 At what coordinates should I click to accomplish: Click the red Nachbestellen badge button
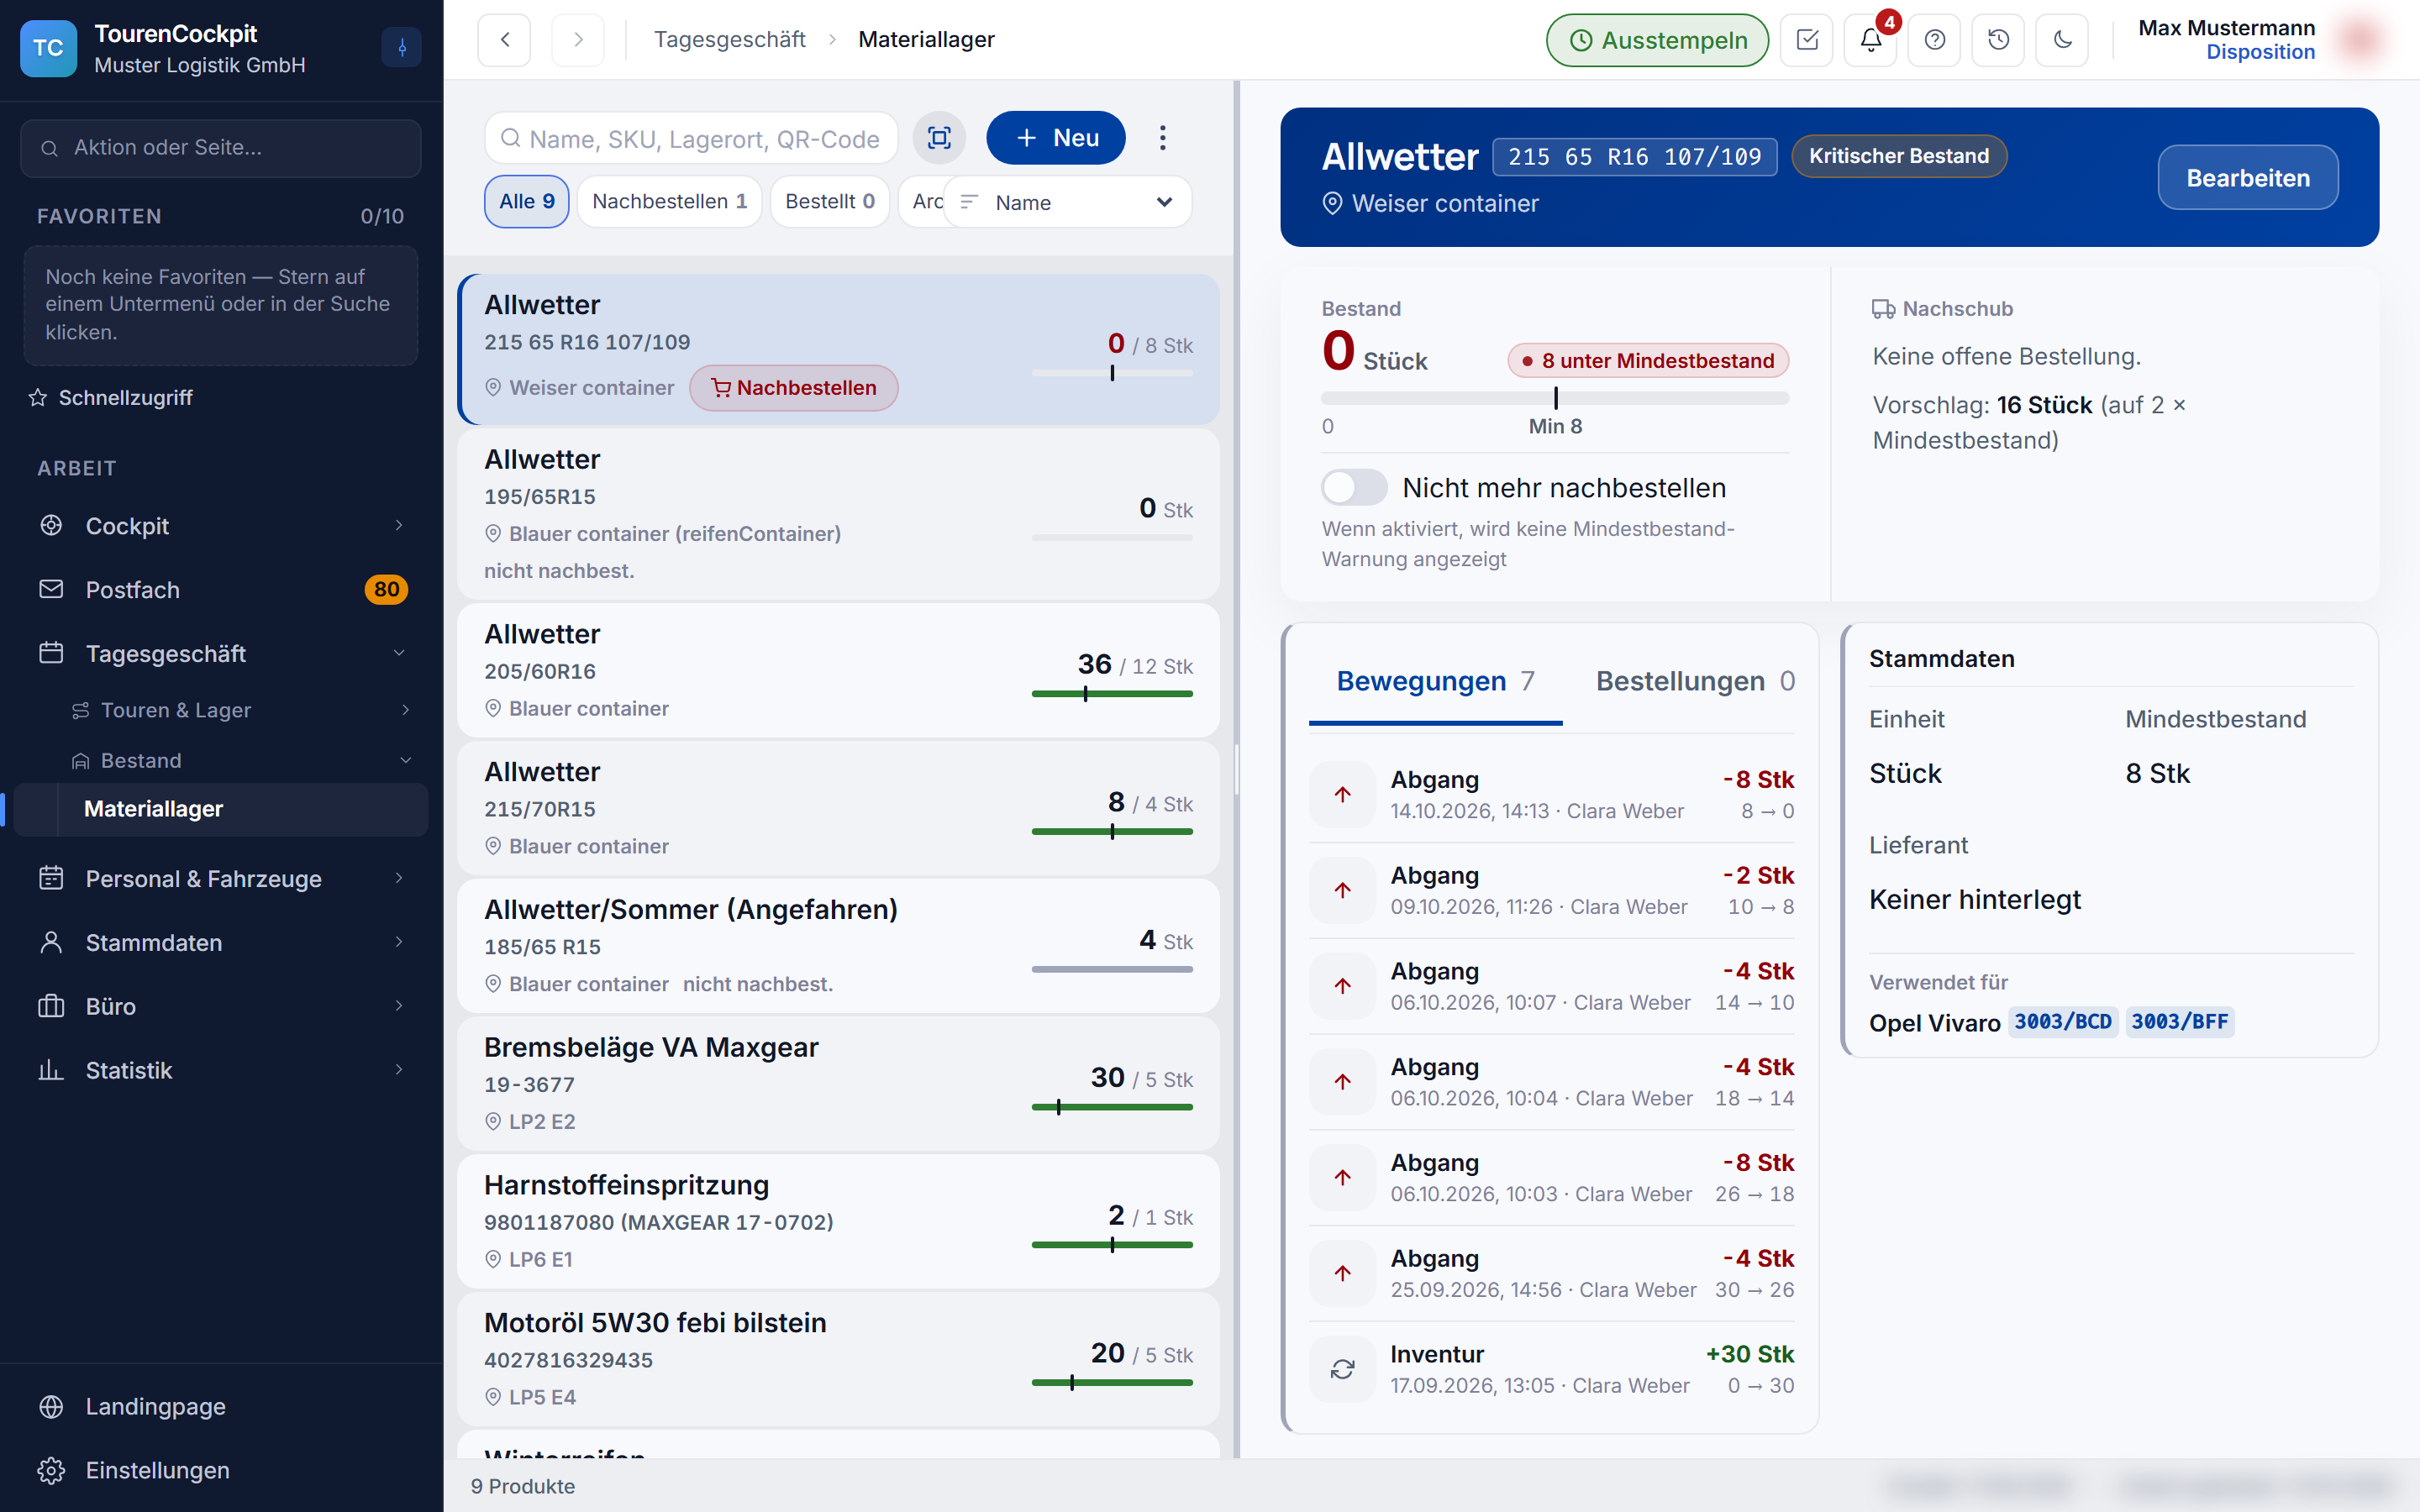pyautogui.click(x=793, y=388)
